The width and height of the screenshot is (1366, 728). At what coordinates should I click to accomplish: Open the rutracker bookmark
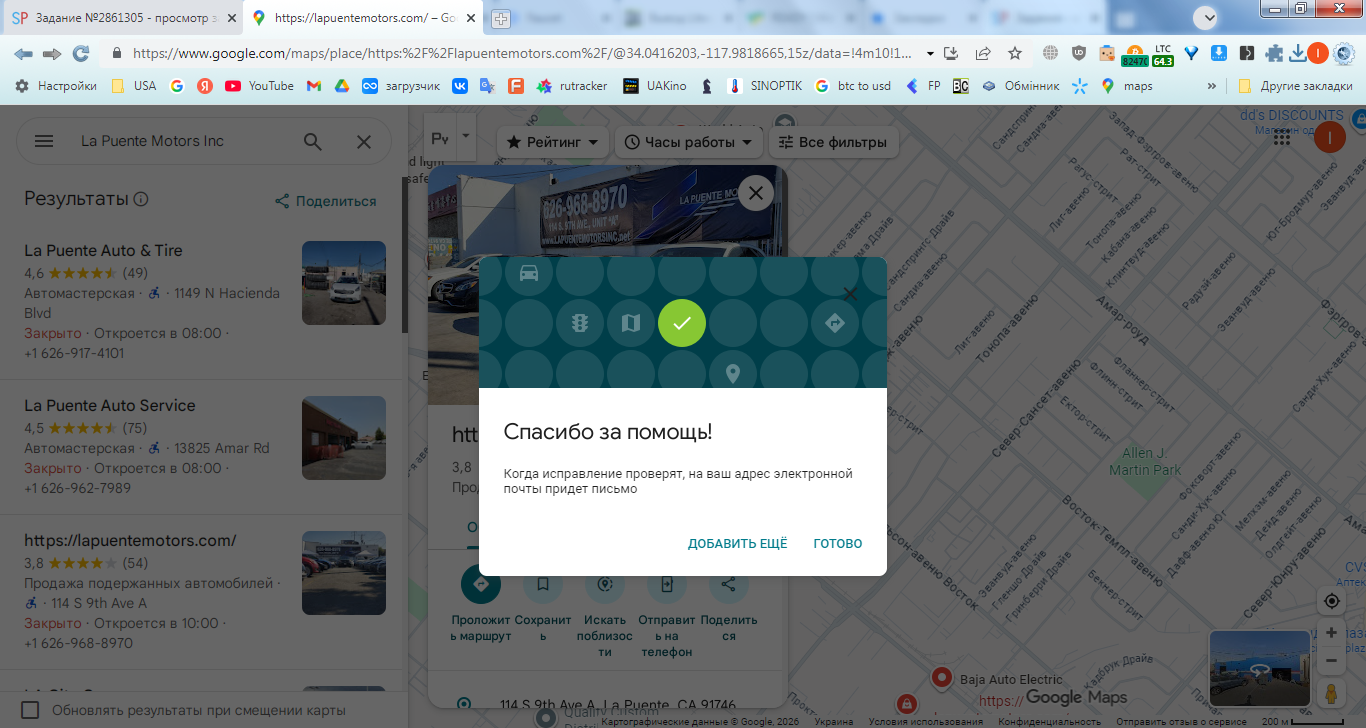tap(572, 86)
